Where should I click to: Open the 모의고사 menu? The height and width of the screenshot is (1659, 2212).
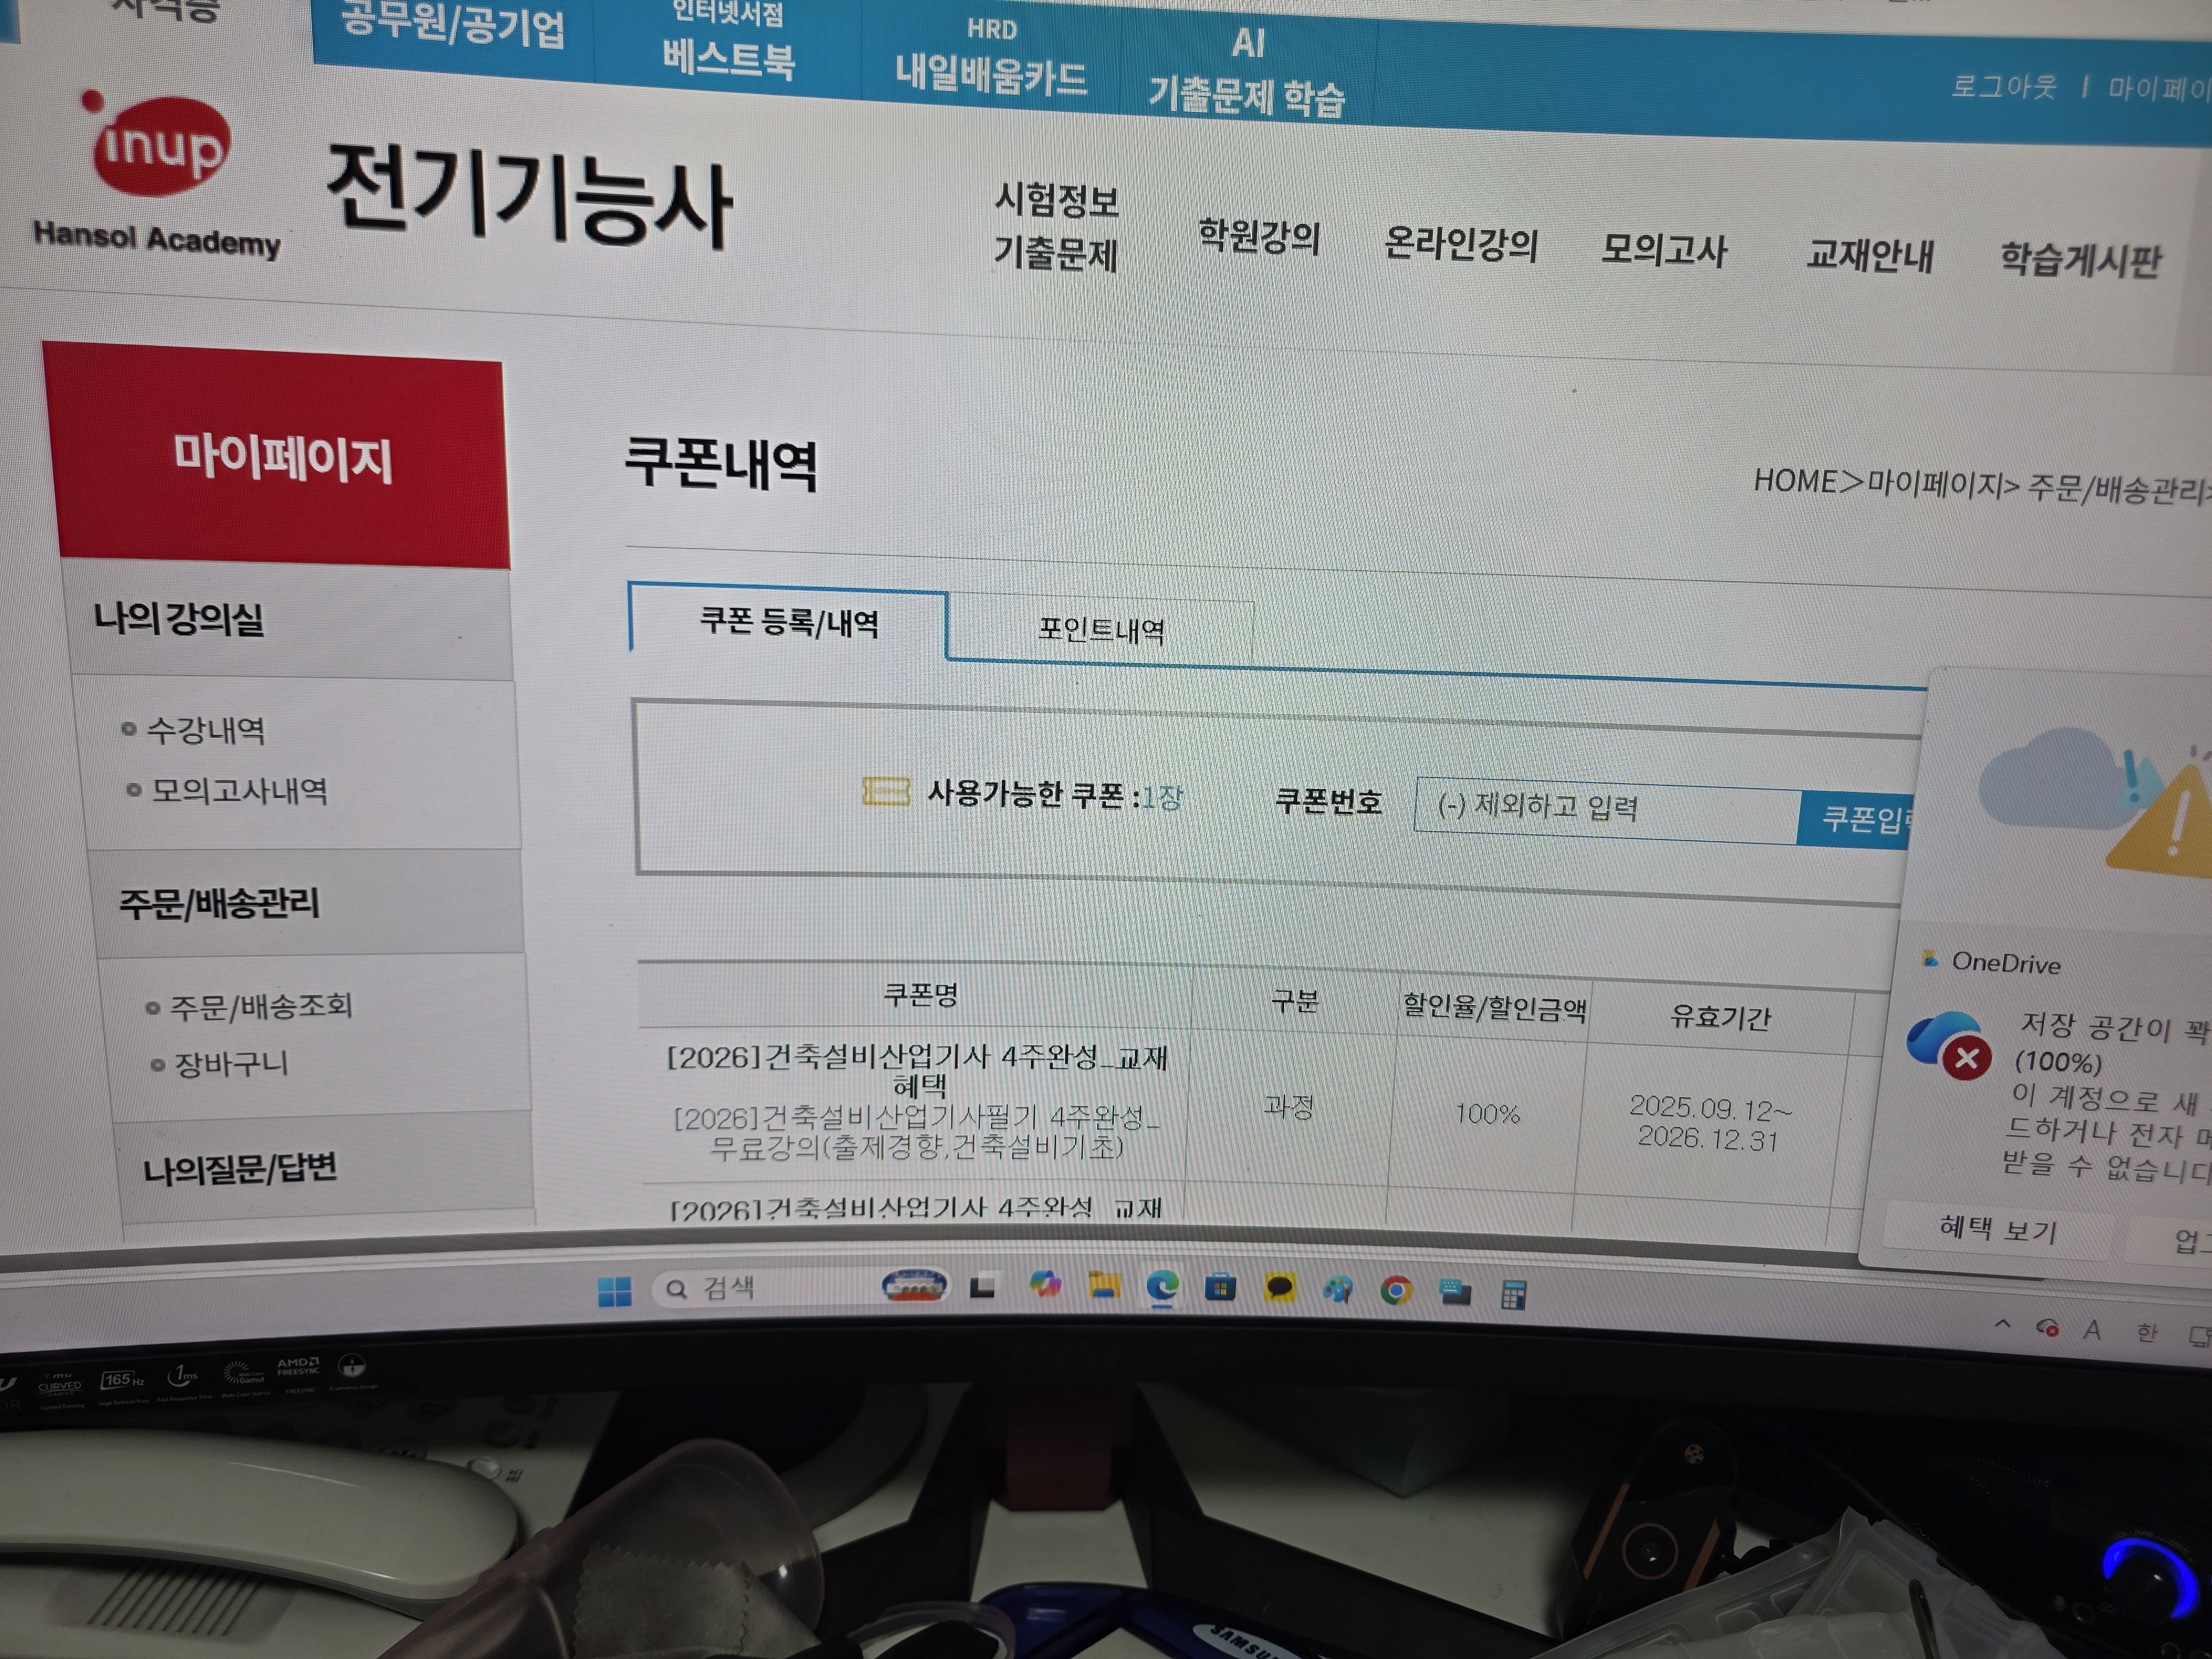1664,249
